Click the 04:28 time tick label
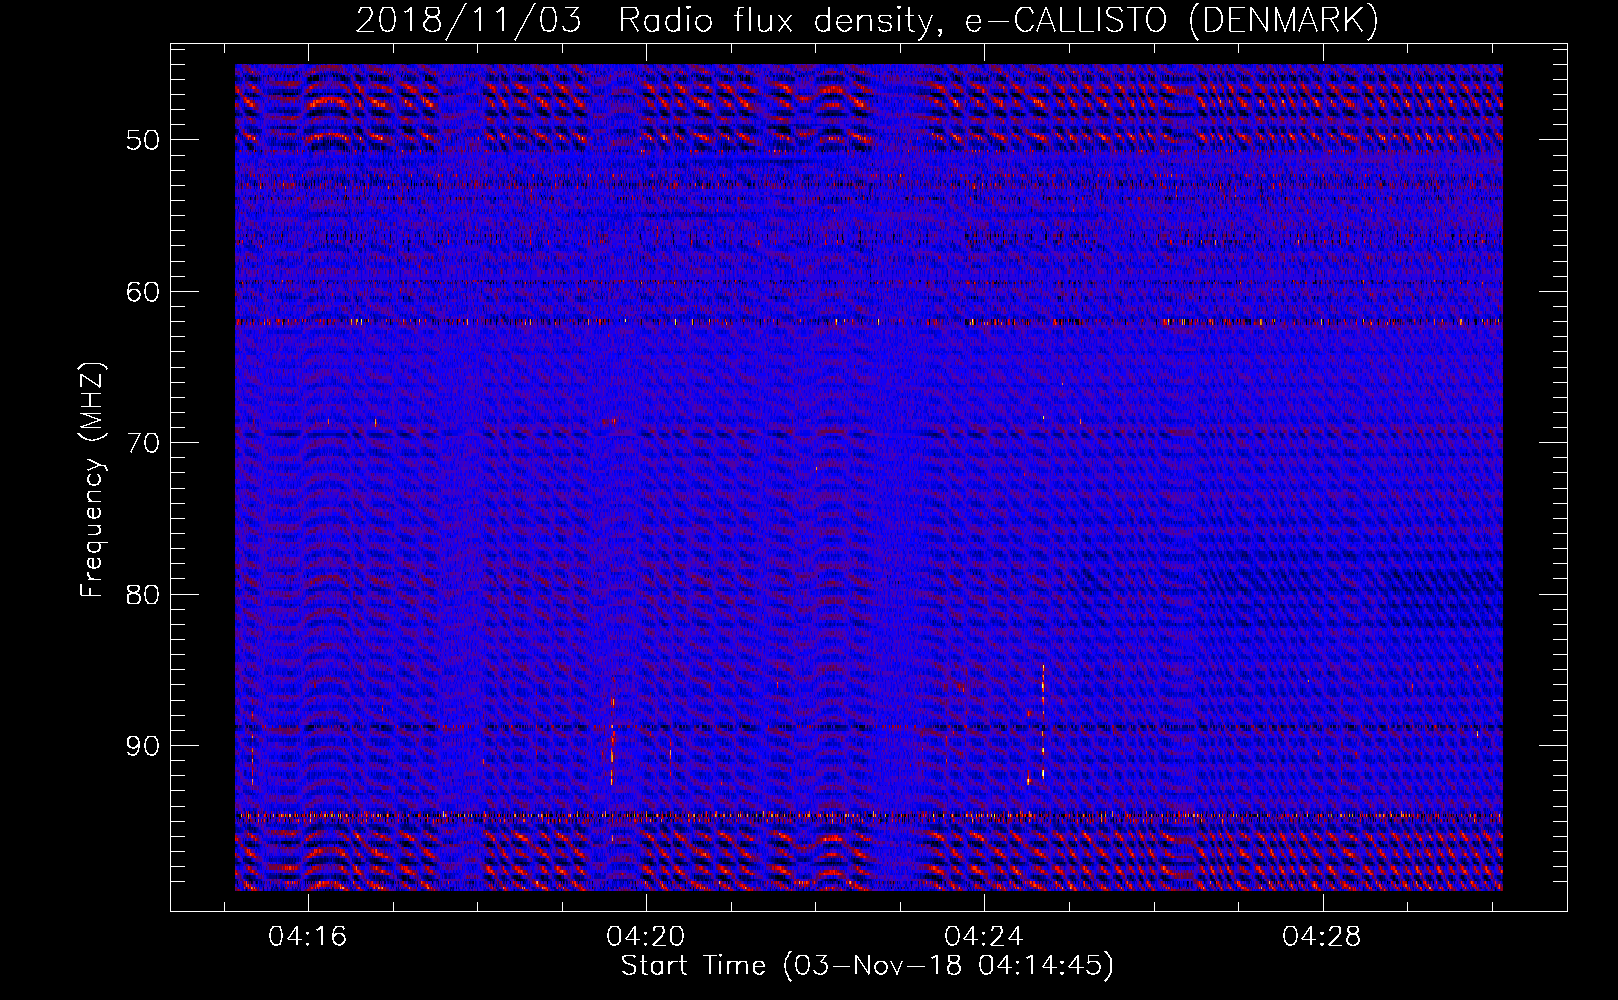Viewport: 1618px width, 1000px height. pos(1322,936)
